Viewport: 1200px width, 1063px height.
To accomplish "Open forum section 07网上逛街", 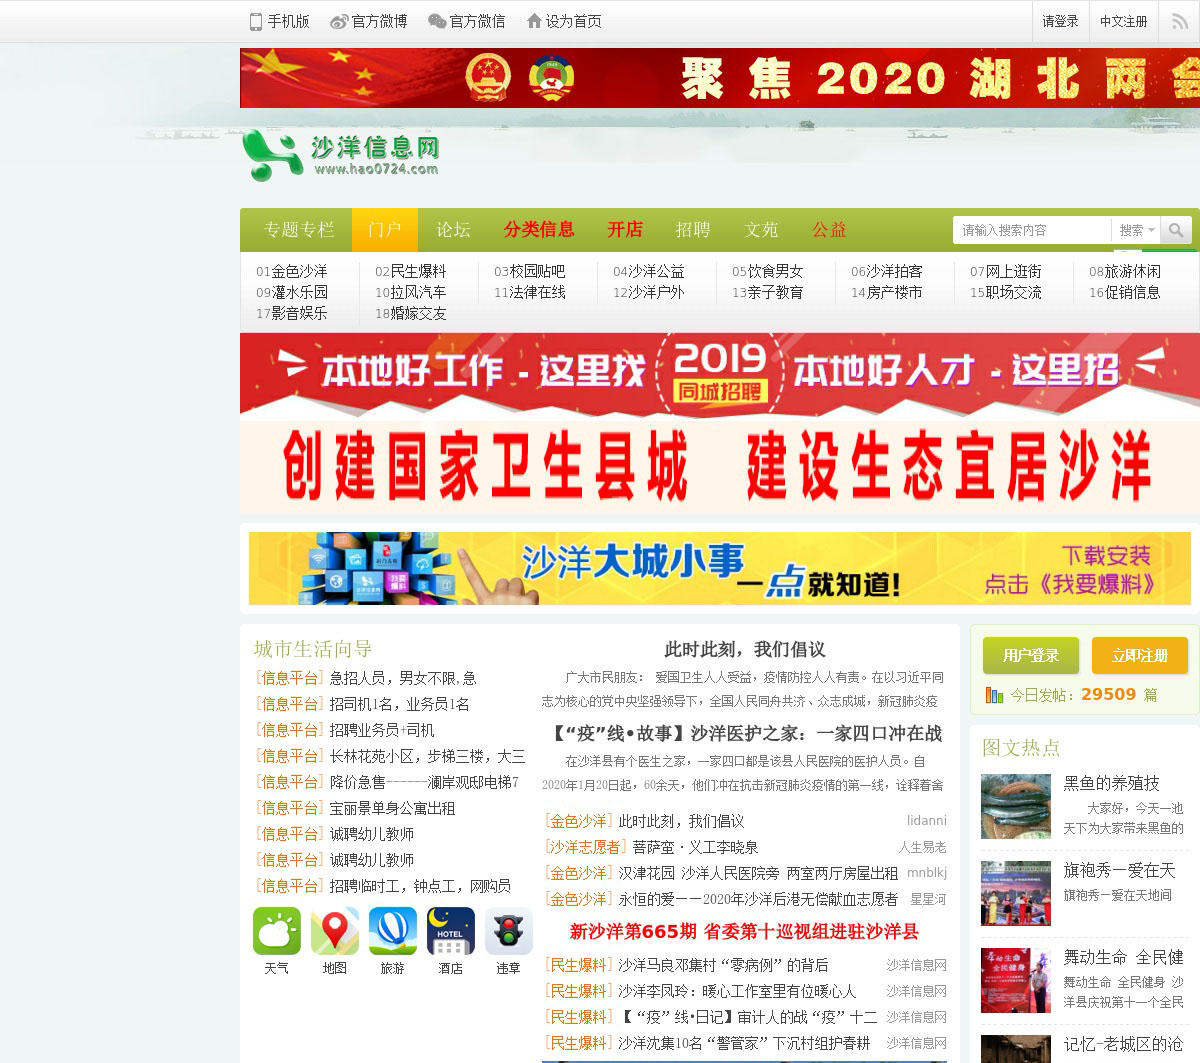I will 1005,271.
